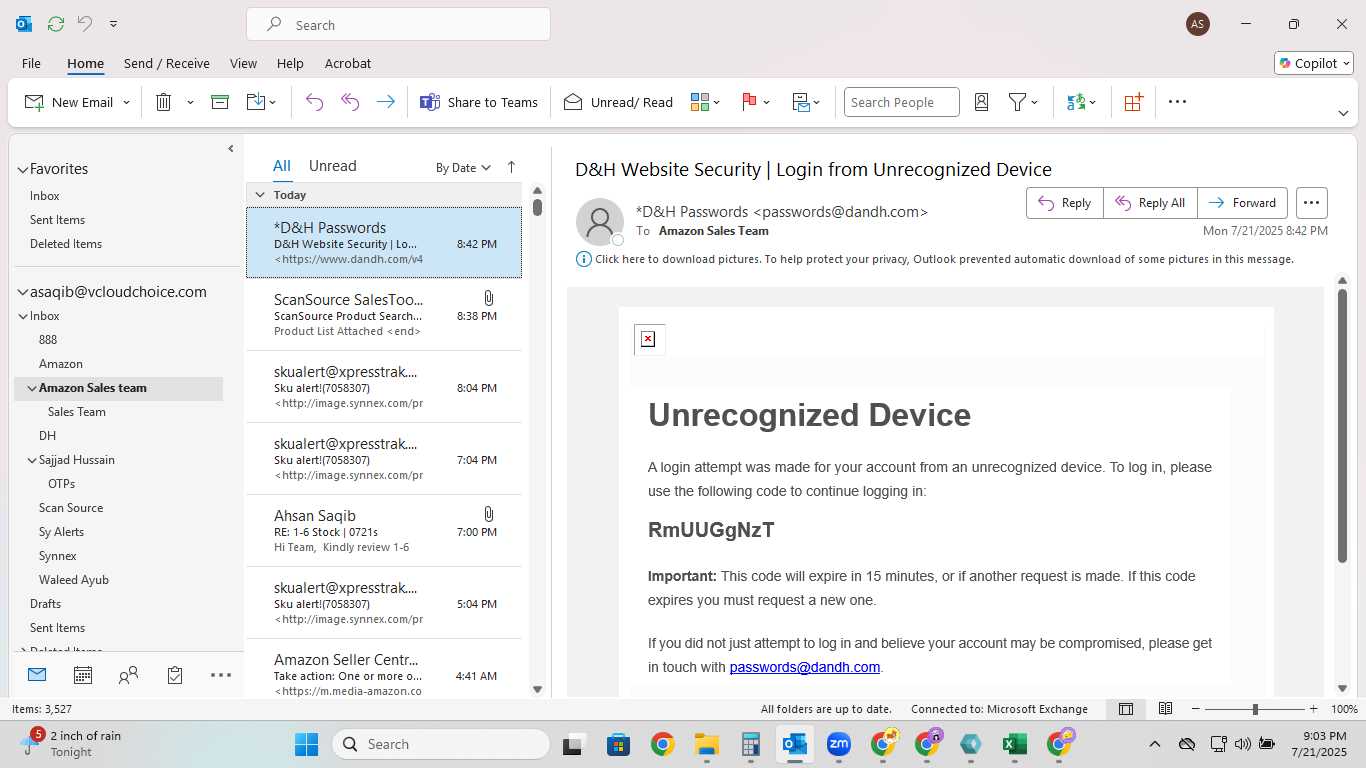This screenshot has width=1366, height=768.
Task: Open more message actions three dots
Action: (x=1312, y=203)
